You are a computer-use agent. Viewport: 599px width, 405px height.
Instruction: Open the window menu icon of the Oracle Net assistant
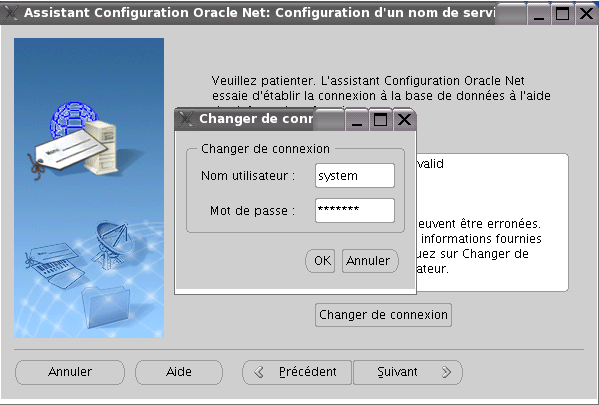point(10,13)
